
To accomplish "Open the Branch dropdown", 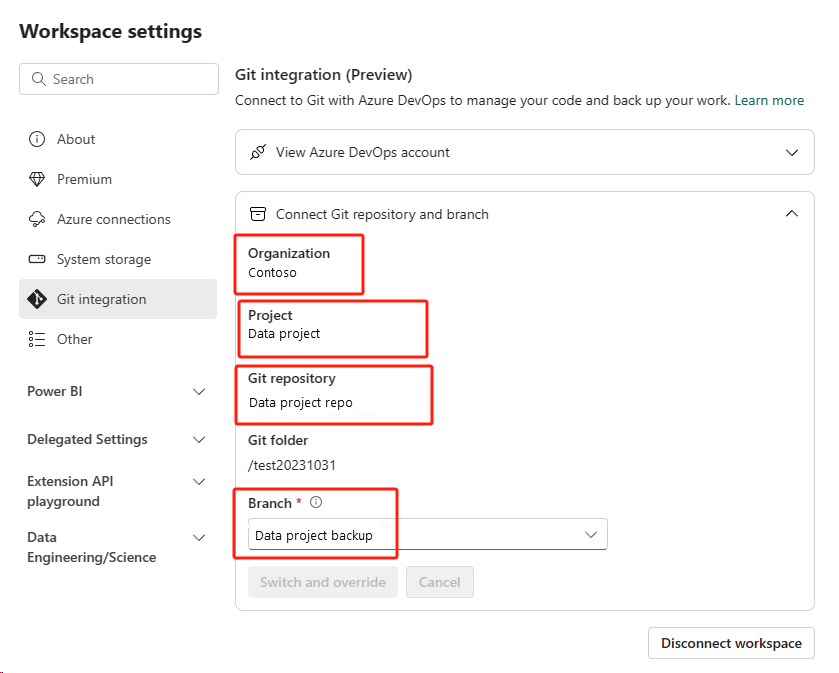I will tap(590, 535).
